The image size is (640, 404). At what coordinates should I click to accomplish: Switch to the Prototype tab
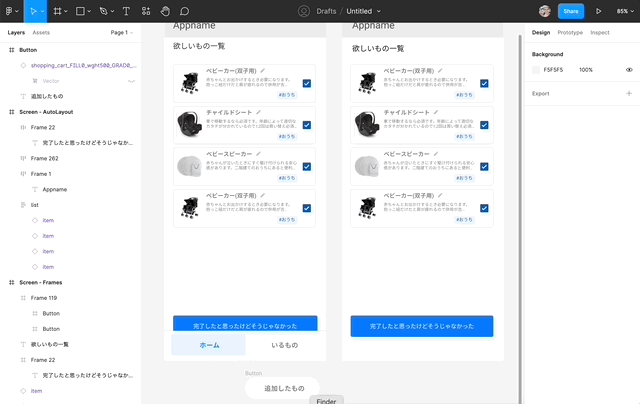(x=570, y=32)
